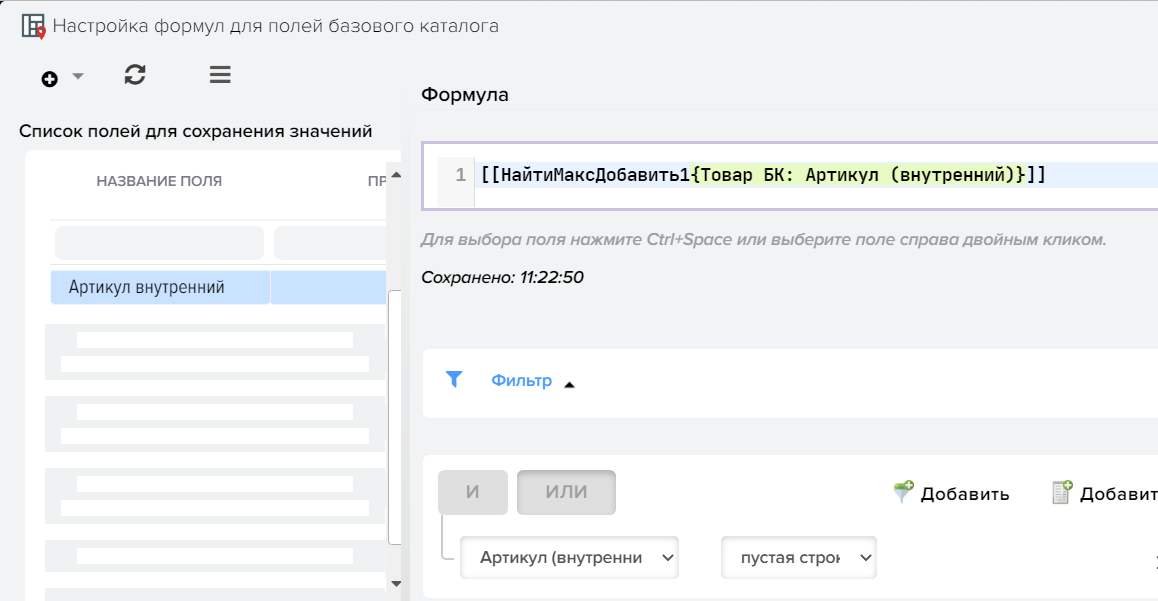Collapse the Фильтр section with the black triangle
The height and width of the screenshot is (601, 1158).
(569, 384)
